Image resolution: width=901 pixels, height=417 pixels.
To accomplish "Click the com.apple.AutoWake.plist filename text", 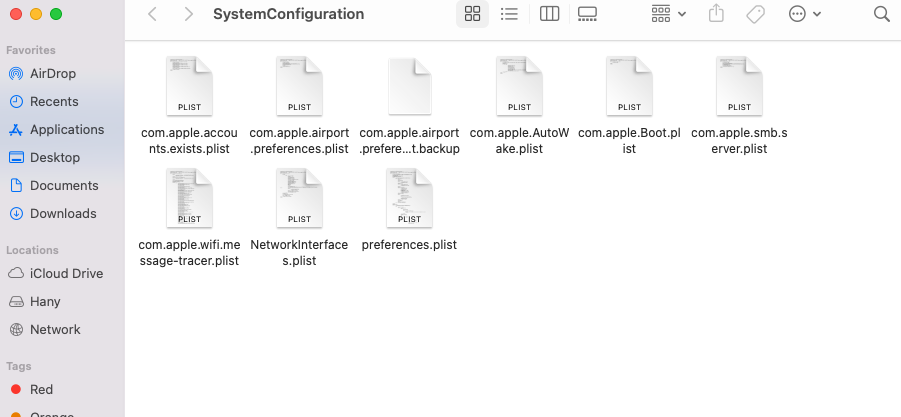I will (519, 141).
